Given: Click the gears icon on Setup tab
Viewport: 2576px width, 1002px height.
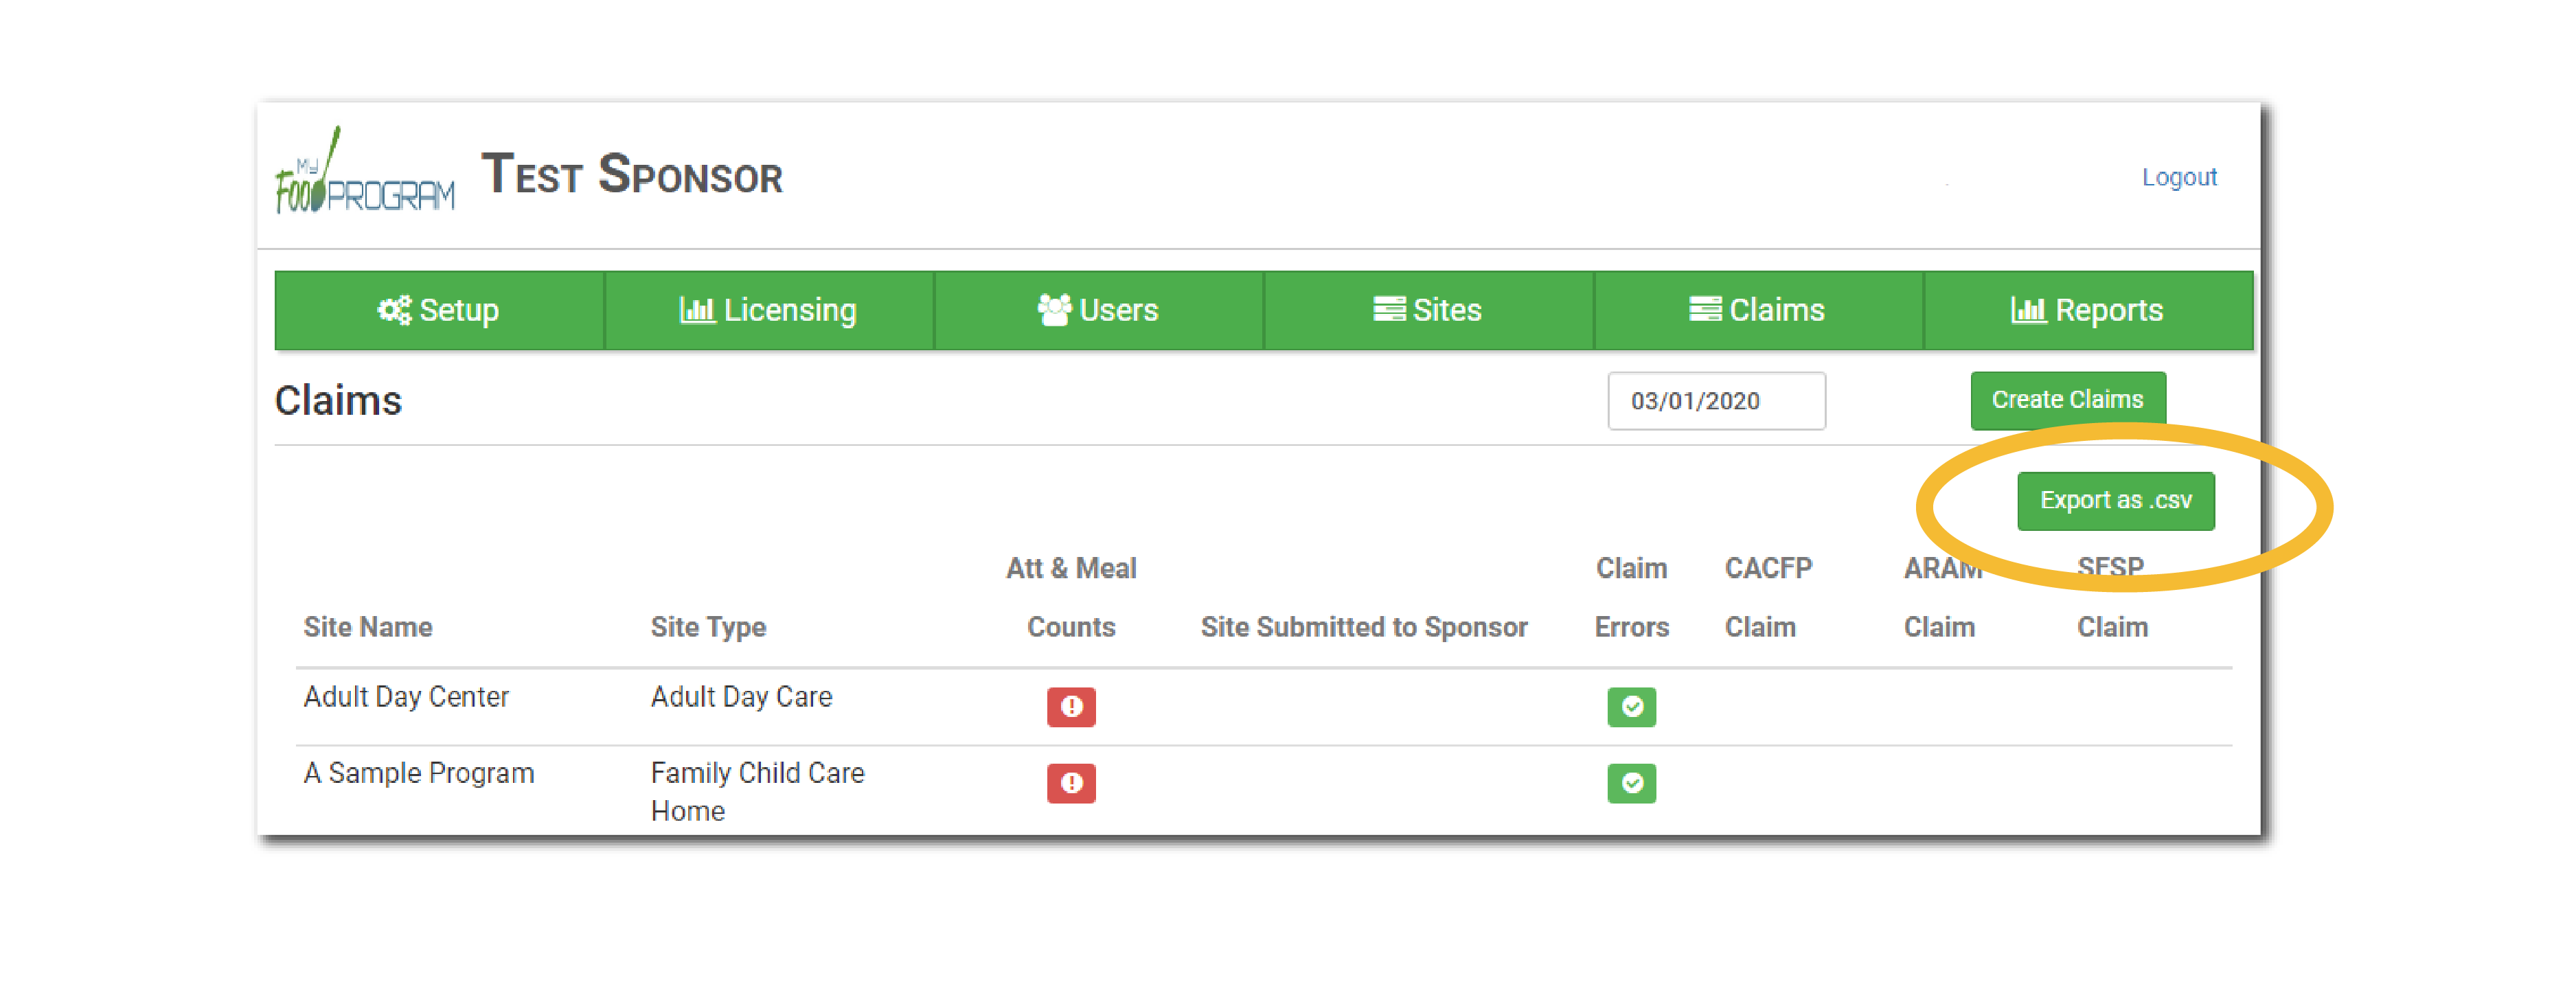Looking at the screenshot, I should tap(393, 310).
